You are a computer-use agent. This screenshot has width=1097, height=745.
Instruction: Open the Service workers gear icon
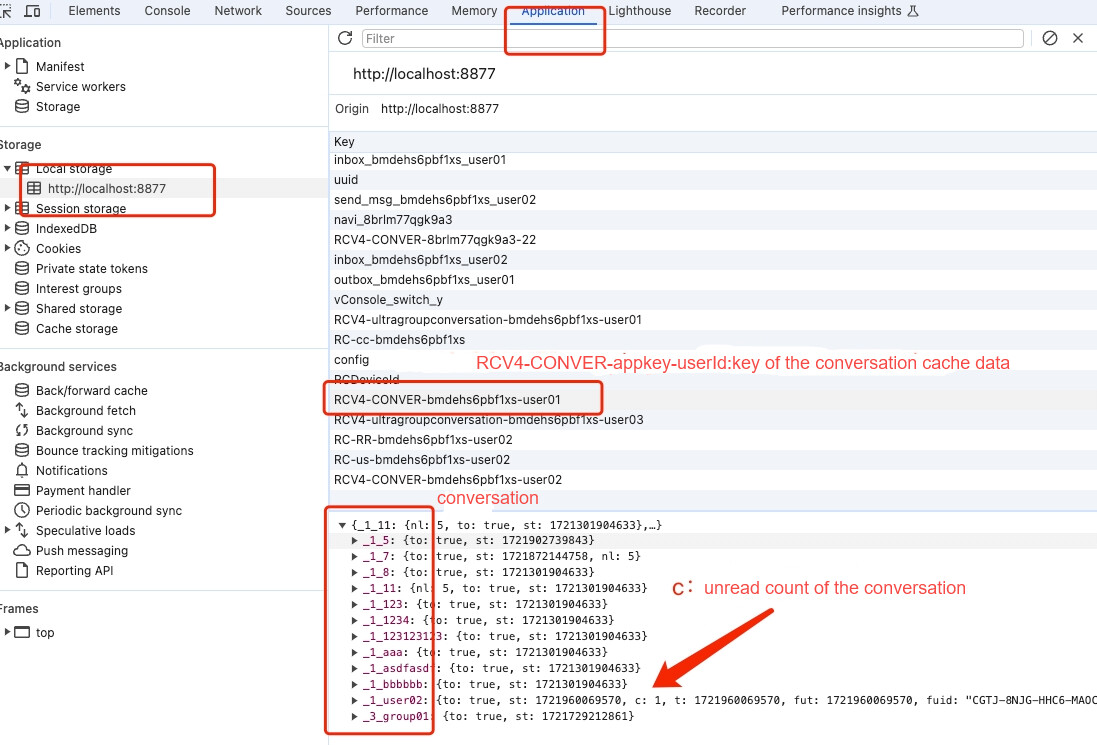[22, 86]
